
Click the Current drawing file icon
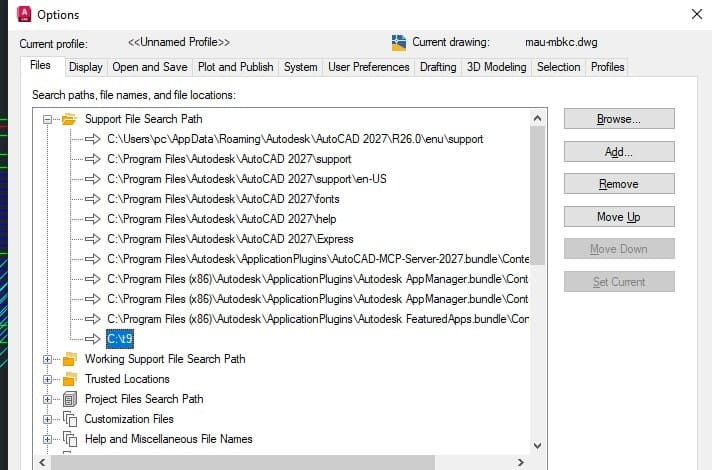(399, 43)
